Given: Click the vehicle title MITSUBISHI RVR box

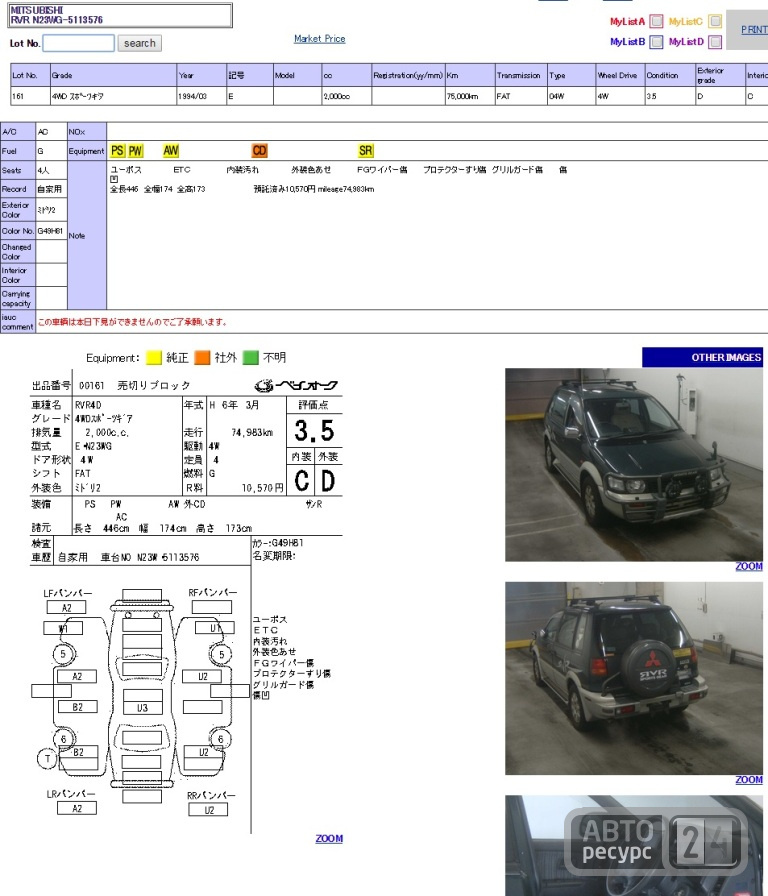Looking at the screenshot, I should point(120,15).
